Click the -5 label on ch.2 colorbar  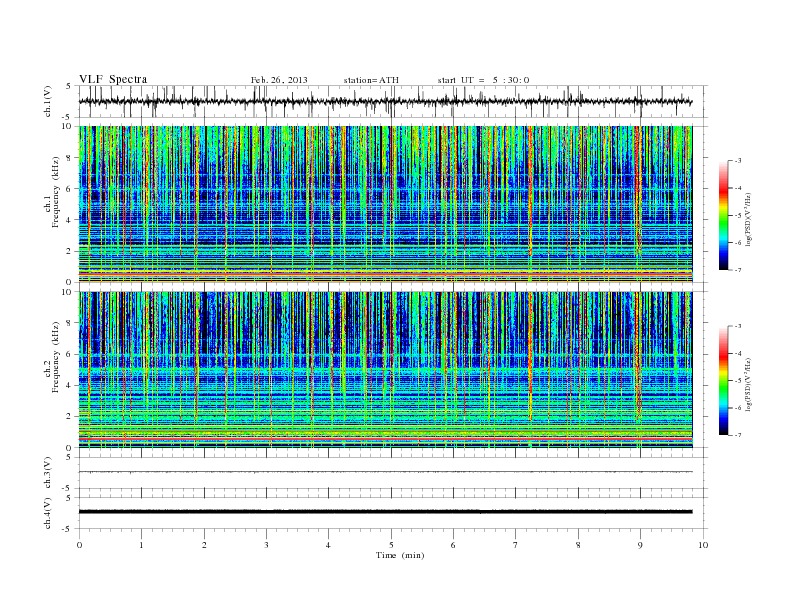point(738,381)
